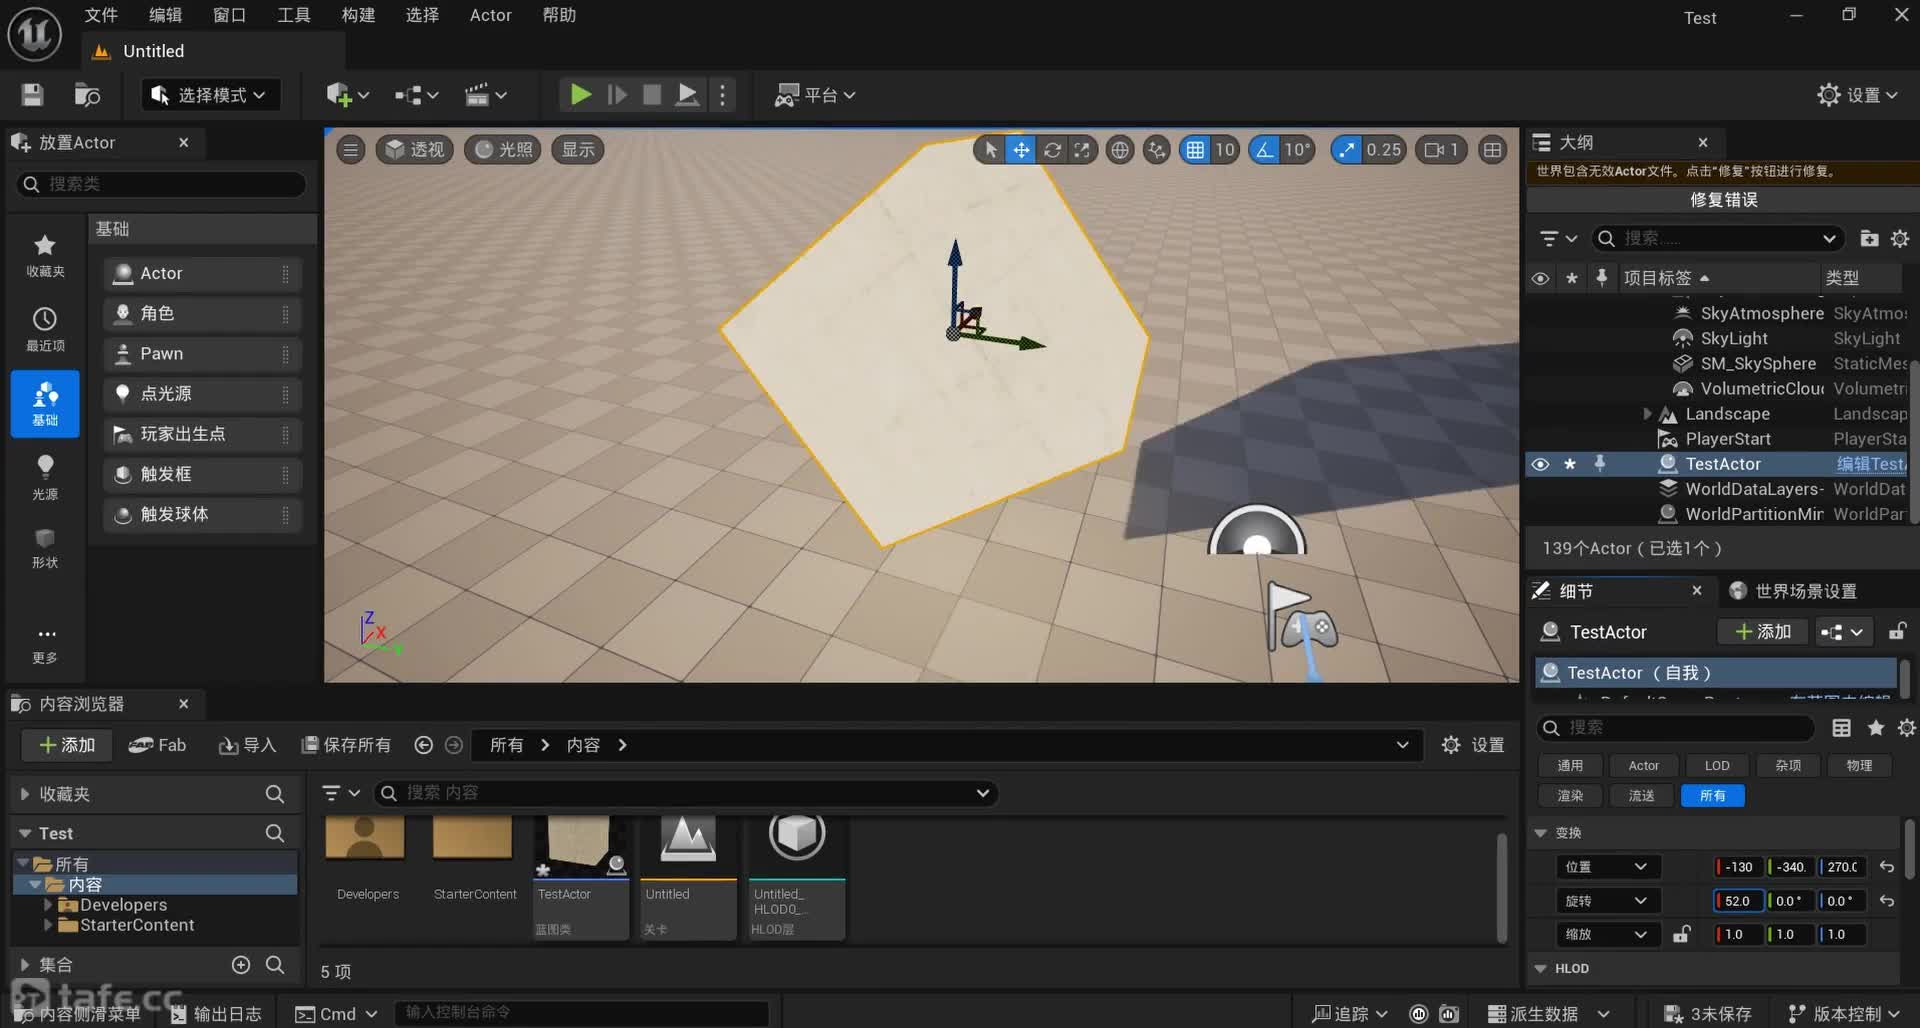Collapse the 变换 transform section
1920x1028 pixels.
(x=1541, y=833)
